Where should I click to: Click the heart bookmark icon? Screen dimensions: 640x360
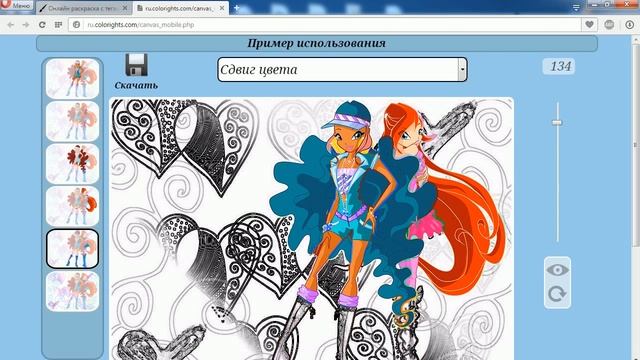point(589,25)
